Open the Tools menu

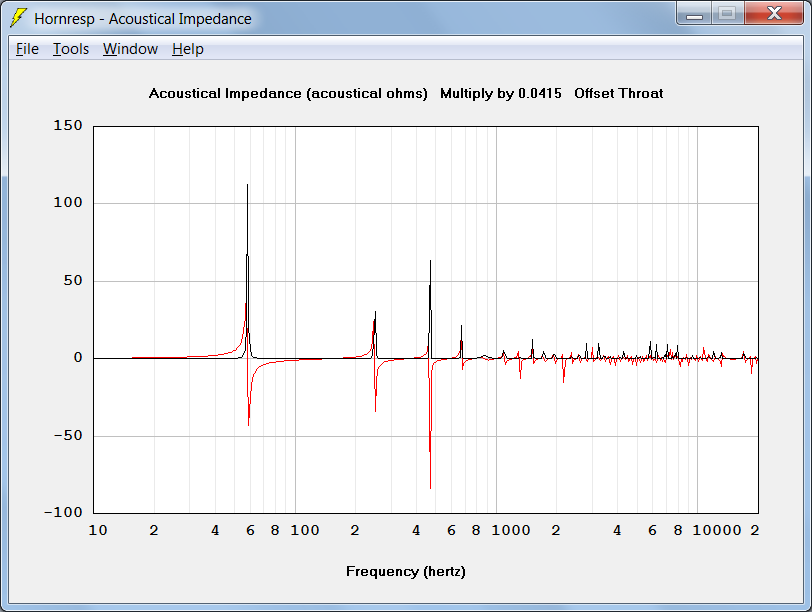(71, 49)
